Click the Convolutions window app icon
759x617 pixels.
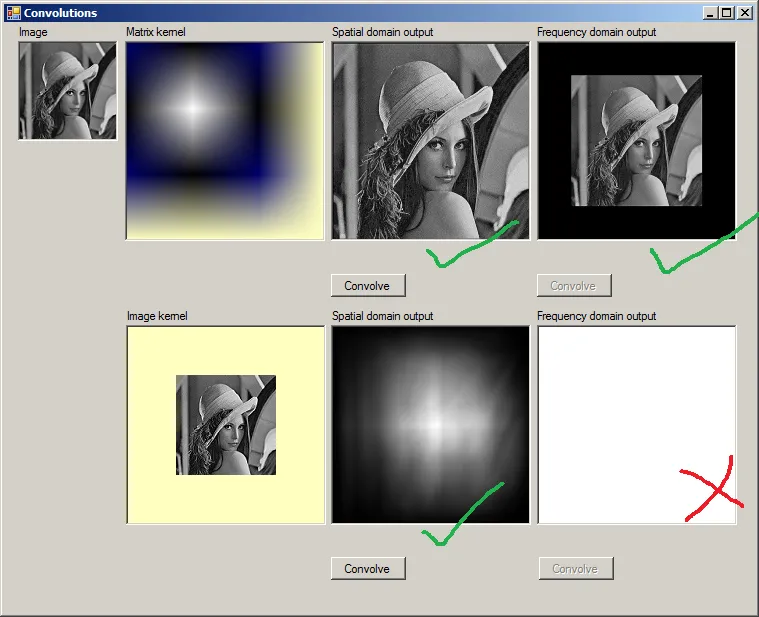point(14,13)
